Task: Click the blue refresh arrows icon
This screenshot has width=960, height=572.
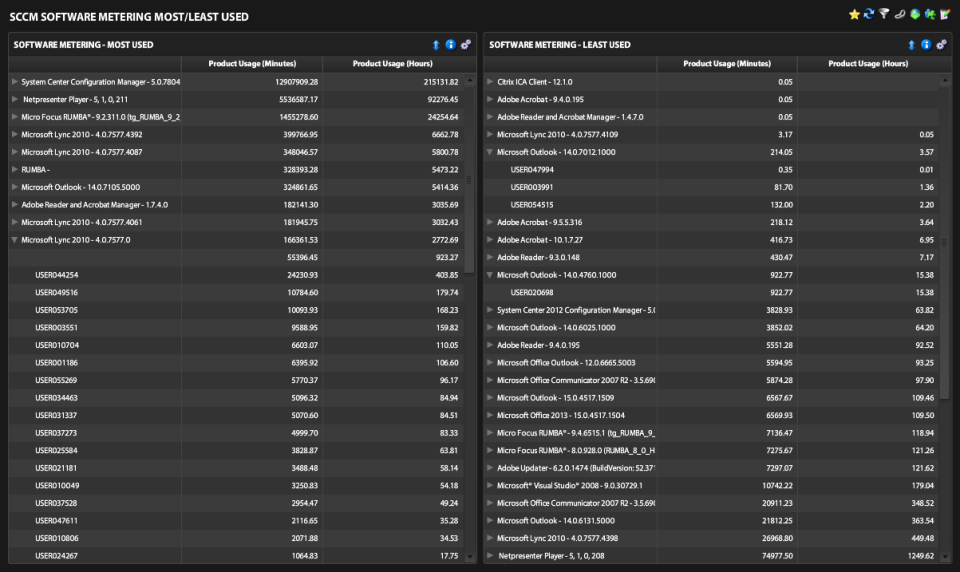Action: [869, 13]
